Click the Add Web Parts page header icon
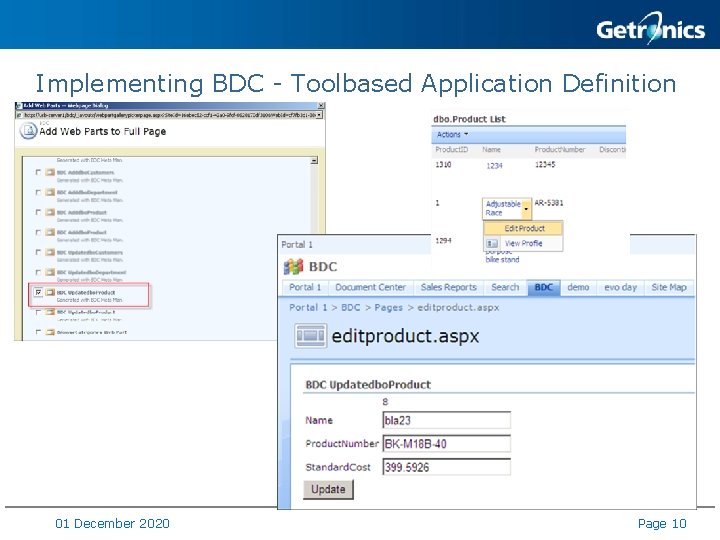This screenshot has width=720, height=540. (x=28, y=131)
